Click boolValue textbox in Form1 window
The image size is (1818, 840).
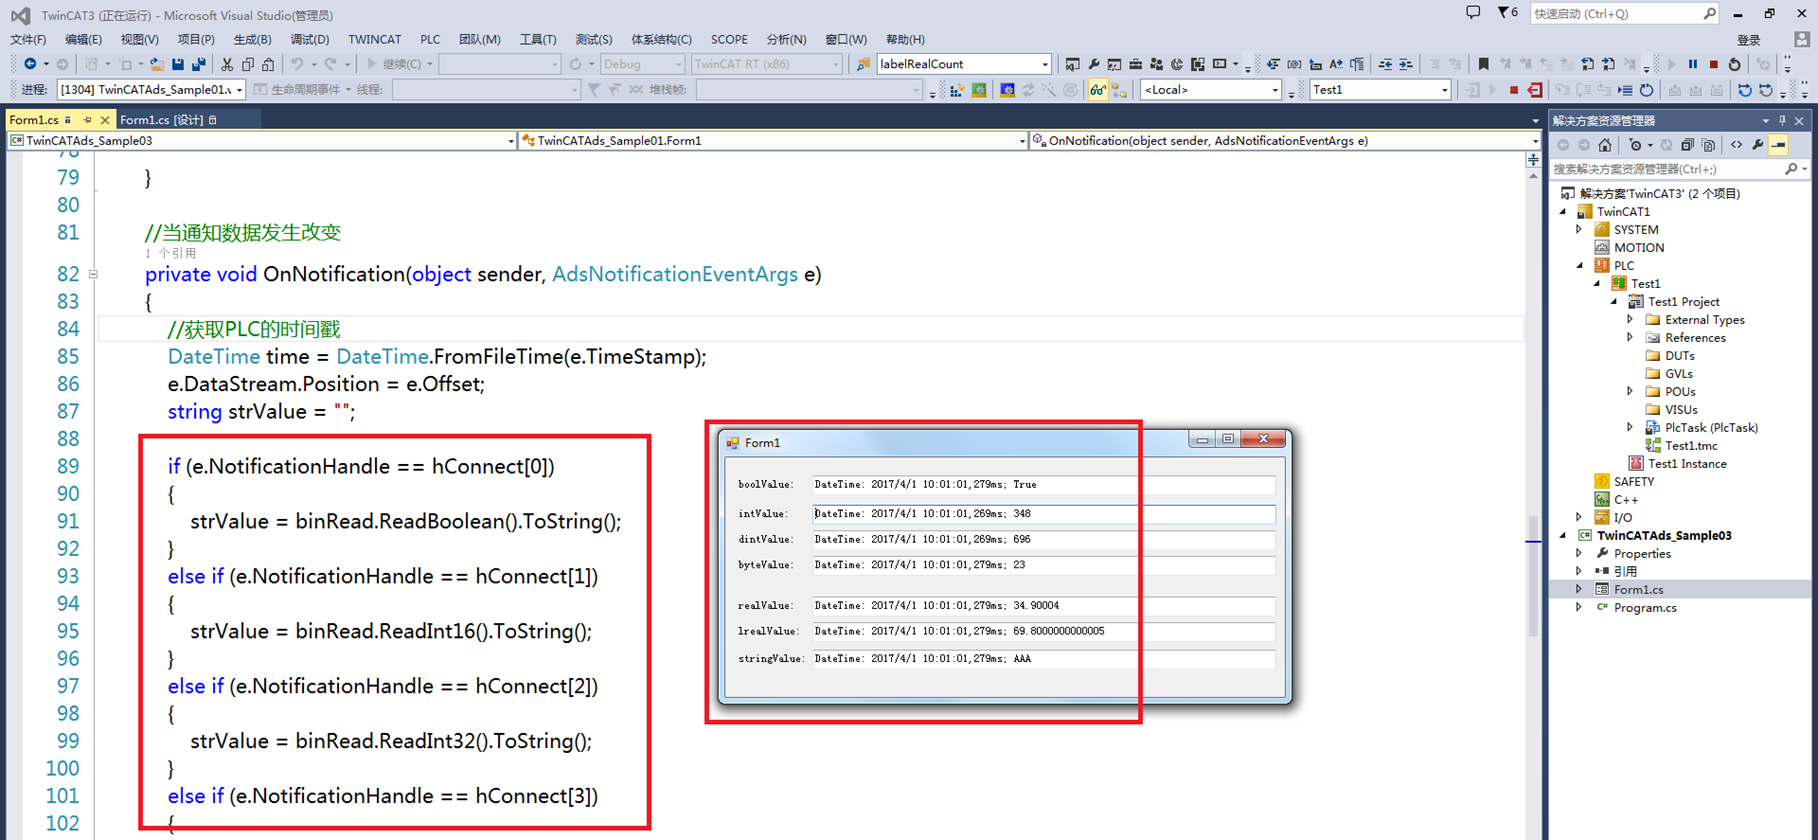[x=1043, y=485]
